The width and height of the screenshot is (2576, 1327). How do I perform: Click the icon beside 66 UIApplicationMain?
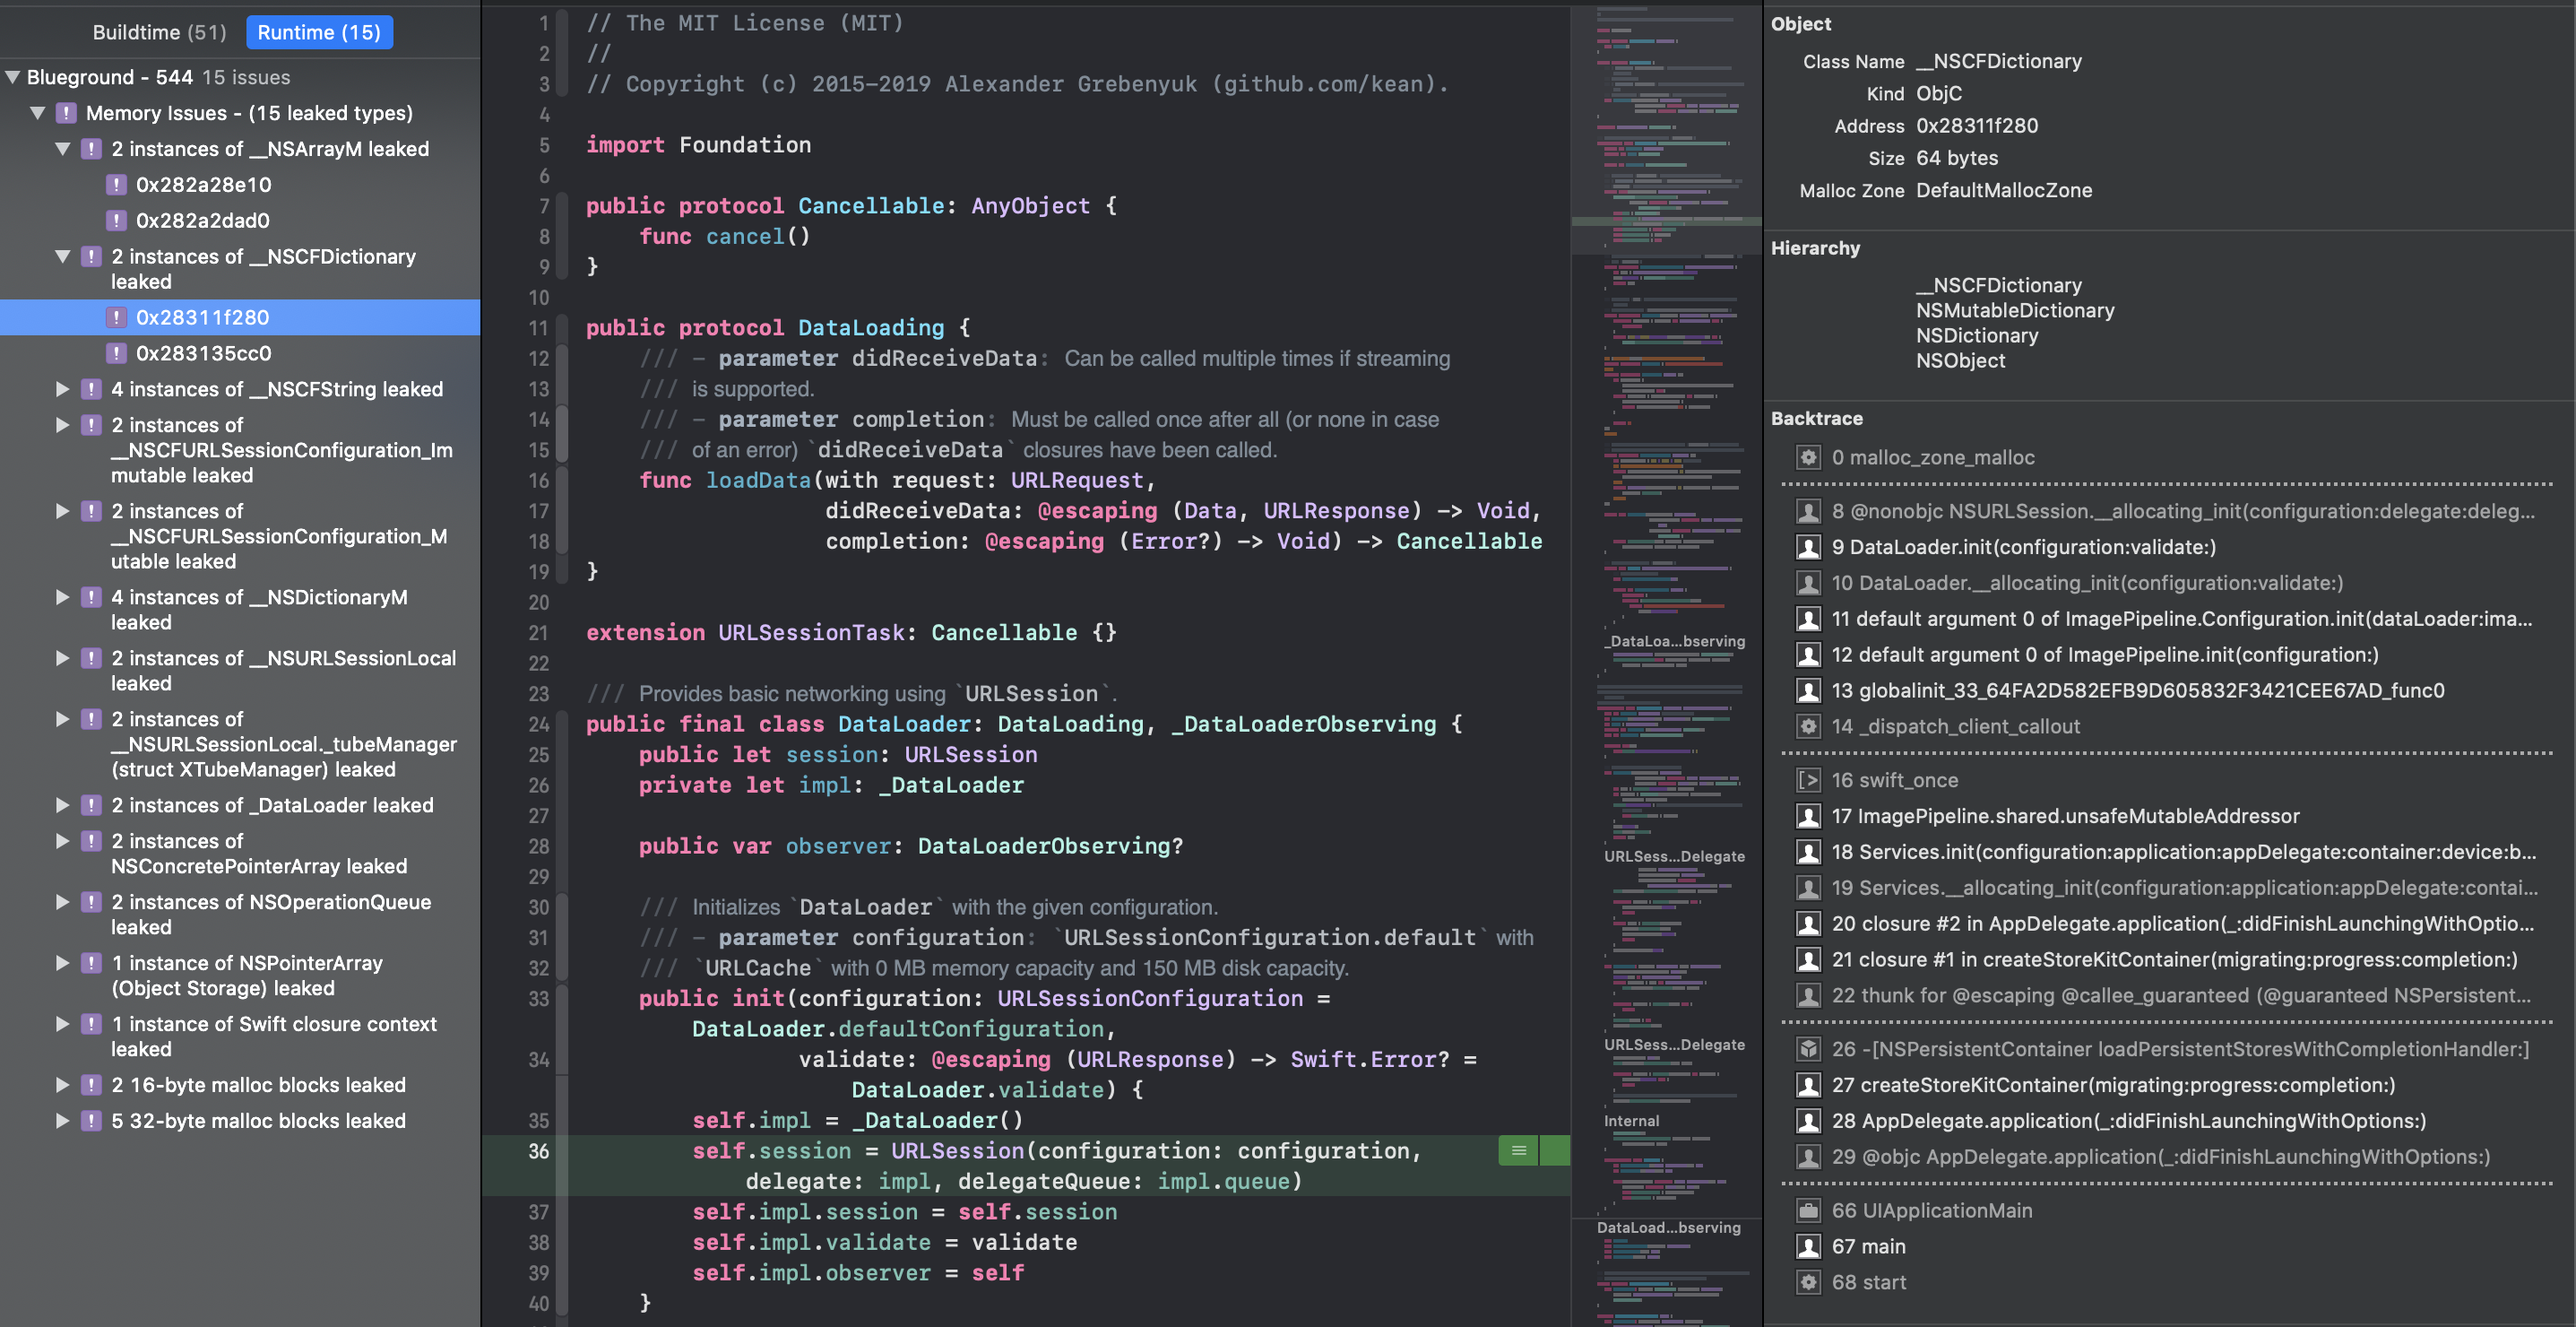[x=1808, y=1210]
